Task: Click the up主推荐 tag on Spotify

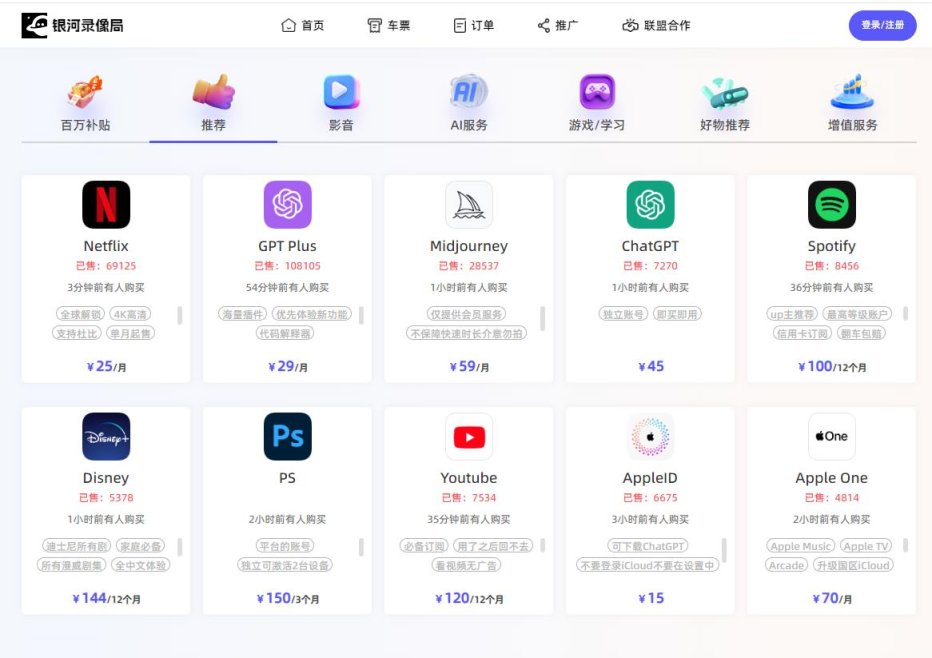Action: 792,314
